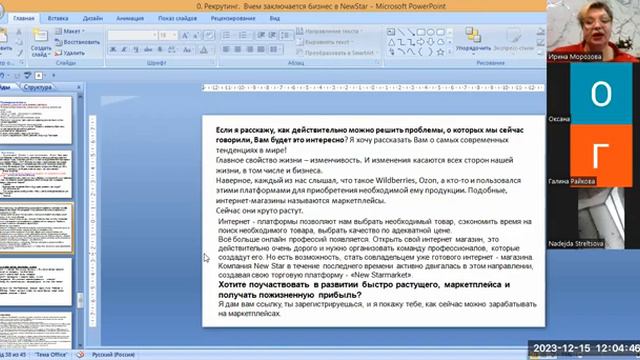Select the block Down Arrow shape
640x360 pixels.
coord(431,42)
